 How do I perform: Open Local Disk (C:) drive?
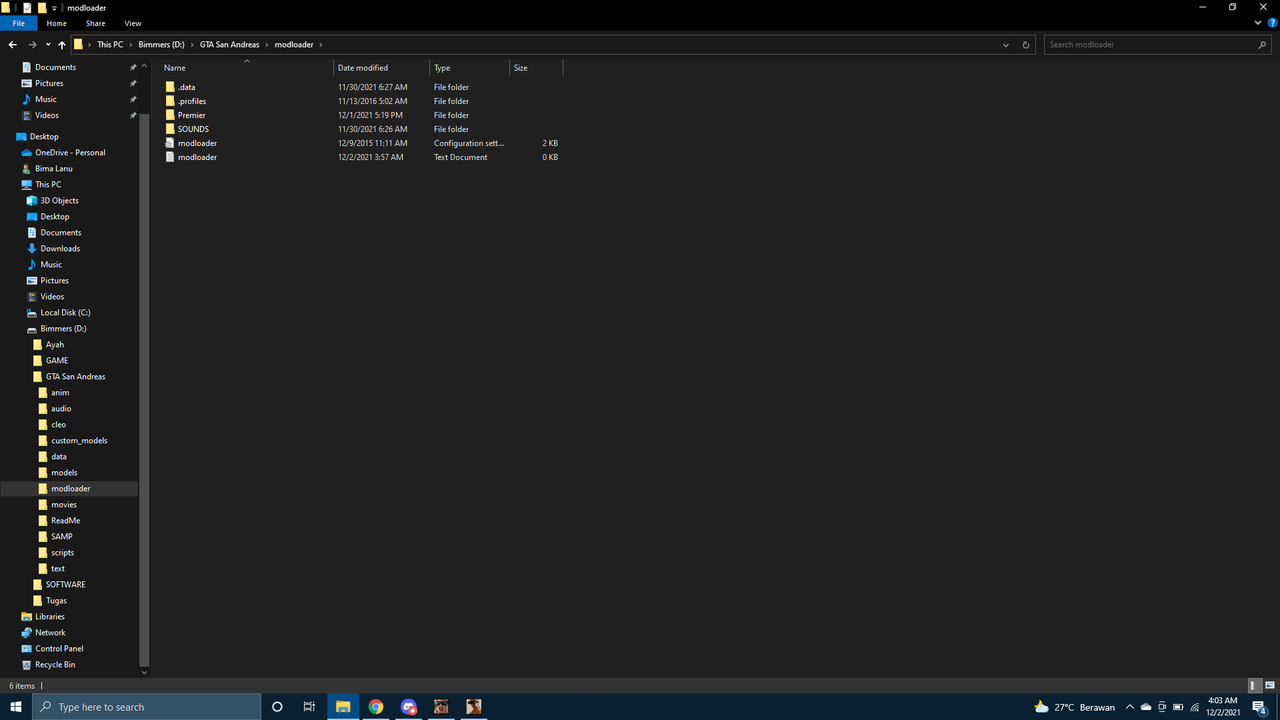[65, 312]
